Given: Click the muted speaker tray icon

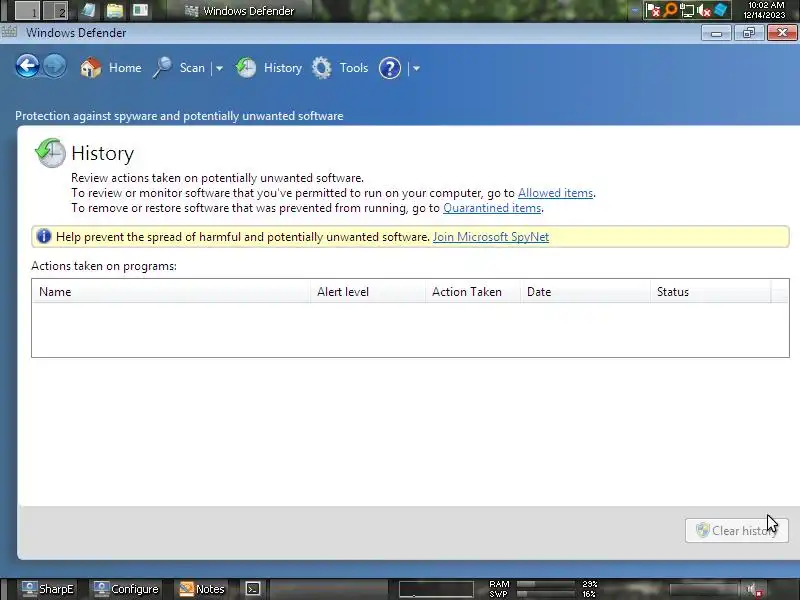Looking at the screenshot, I should pyautogui.click(x=704, y=10).
